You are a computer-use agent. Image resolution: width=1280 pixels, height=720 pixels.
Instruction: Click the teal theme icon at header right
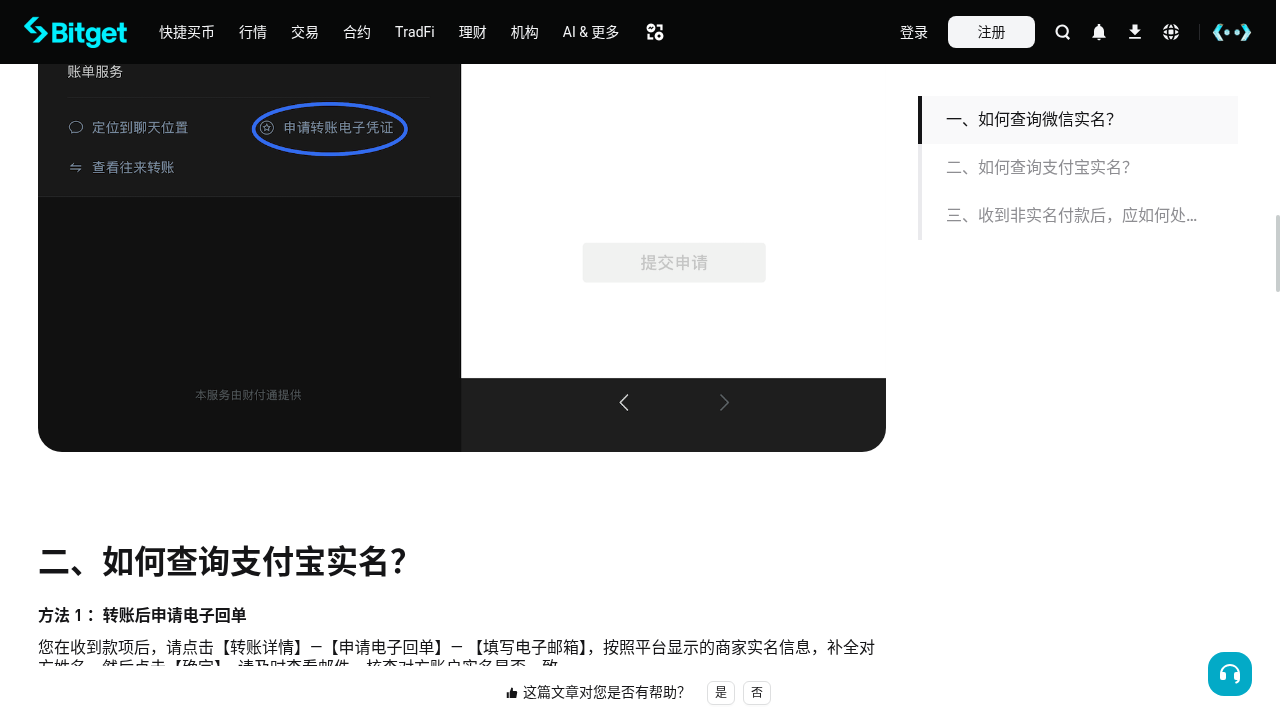[1232, 32]
